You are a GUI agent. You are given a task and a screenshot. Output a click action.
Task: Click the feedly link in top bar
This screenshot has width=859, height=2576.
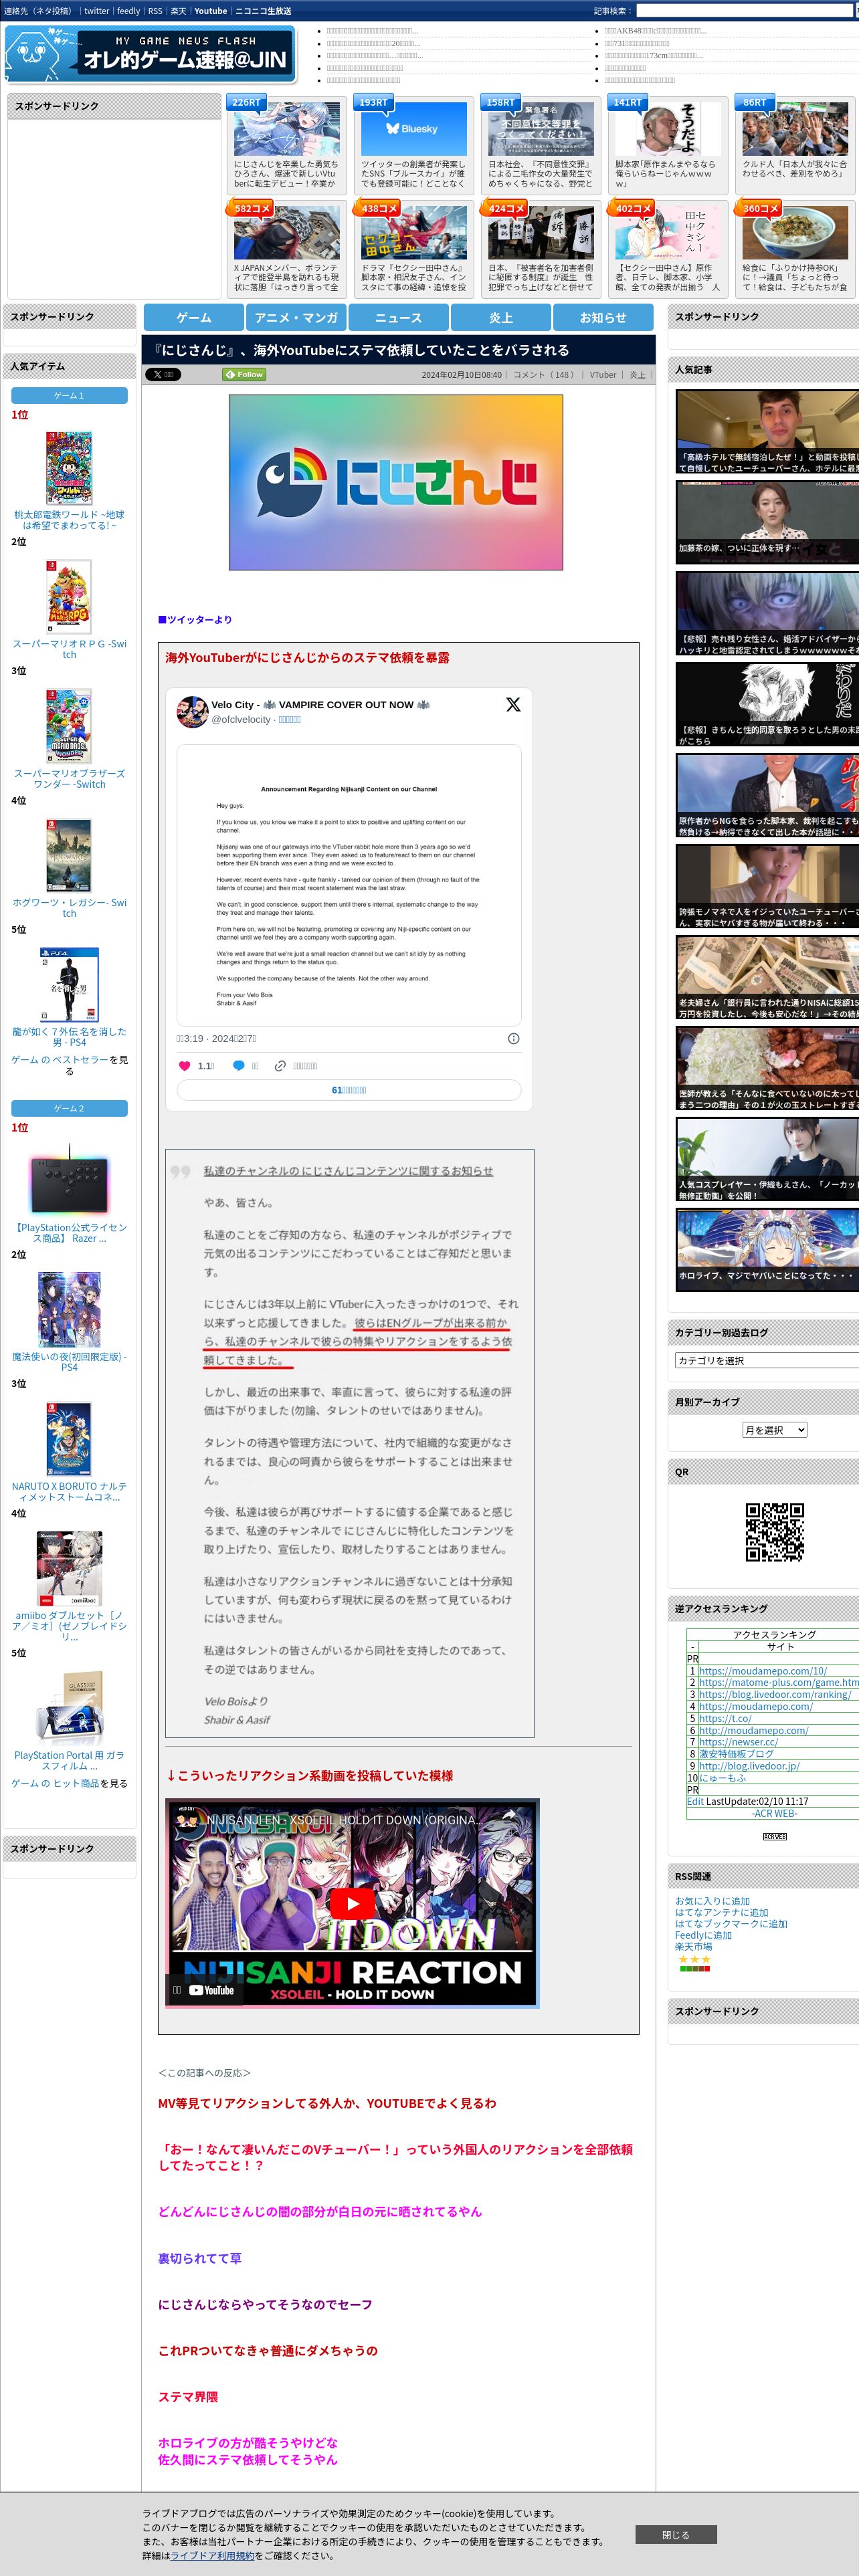pyautogui.click(x=128, y=11)
